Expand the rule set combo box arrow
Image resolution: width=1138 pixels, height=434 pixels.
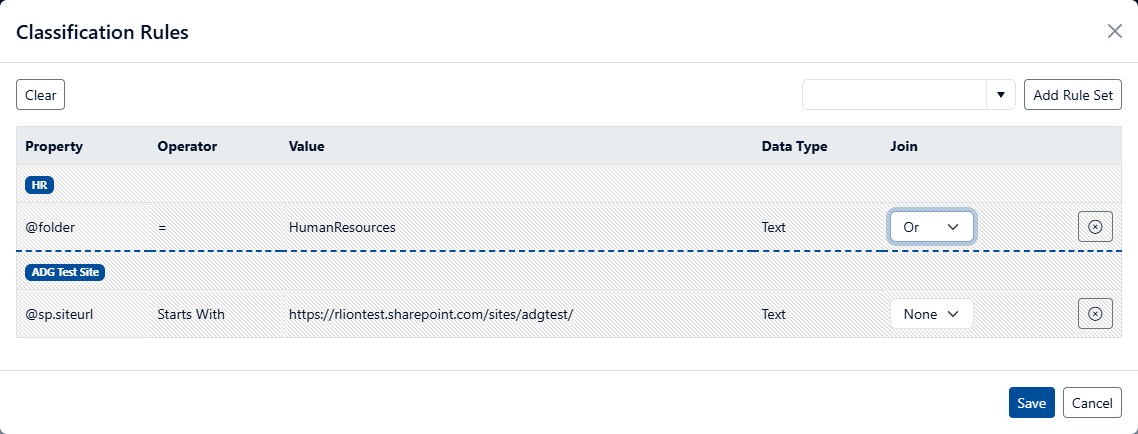(1000, 95)
